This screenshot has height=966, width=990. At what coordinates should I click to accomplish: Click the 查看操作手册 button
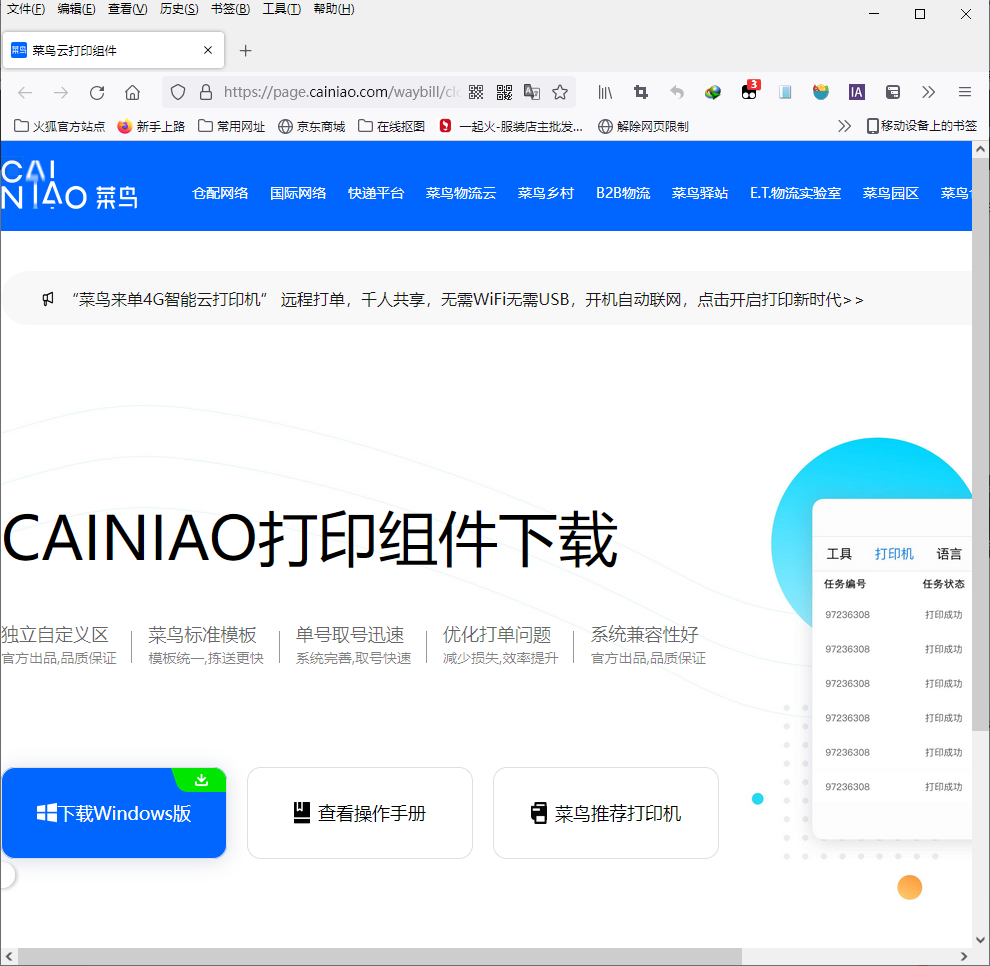pos(360,813)
